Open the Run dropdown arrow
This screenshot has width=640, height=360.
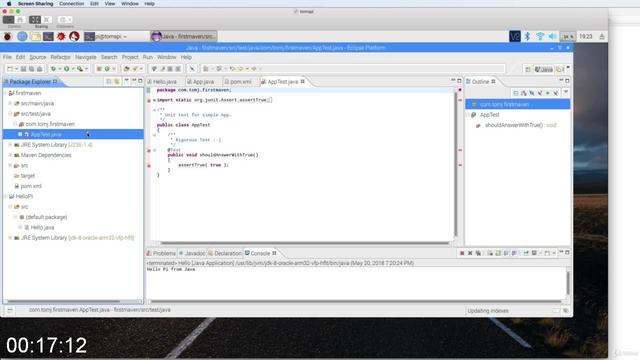pyautogui.click(x=73, y=69)
